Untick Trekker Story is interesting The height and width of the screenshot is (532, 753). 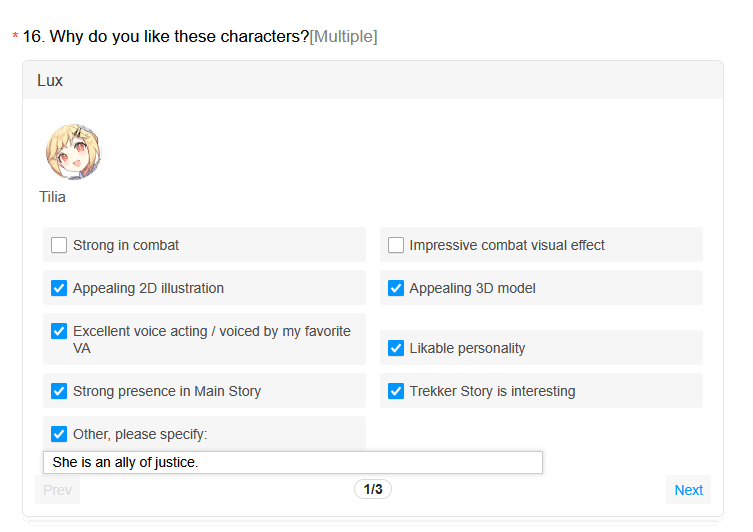pyautogui.click(x=396, y=391)
